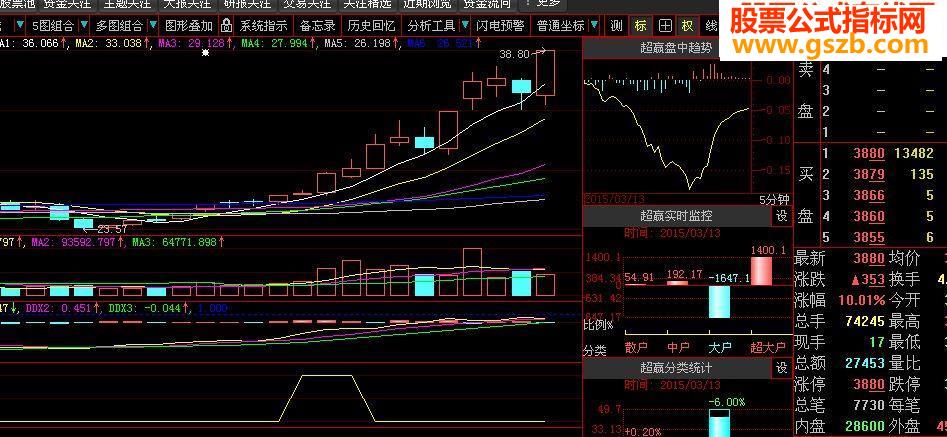Toggle the 测 measurement tool

(x=616, y=25)
